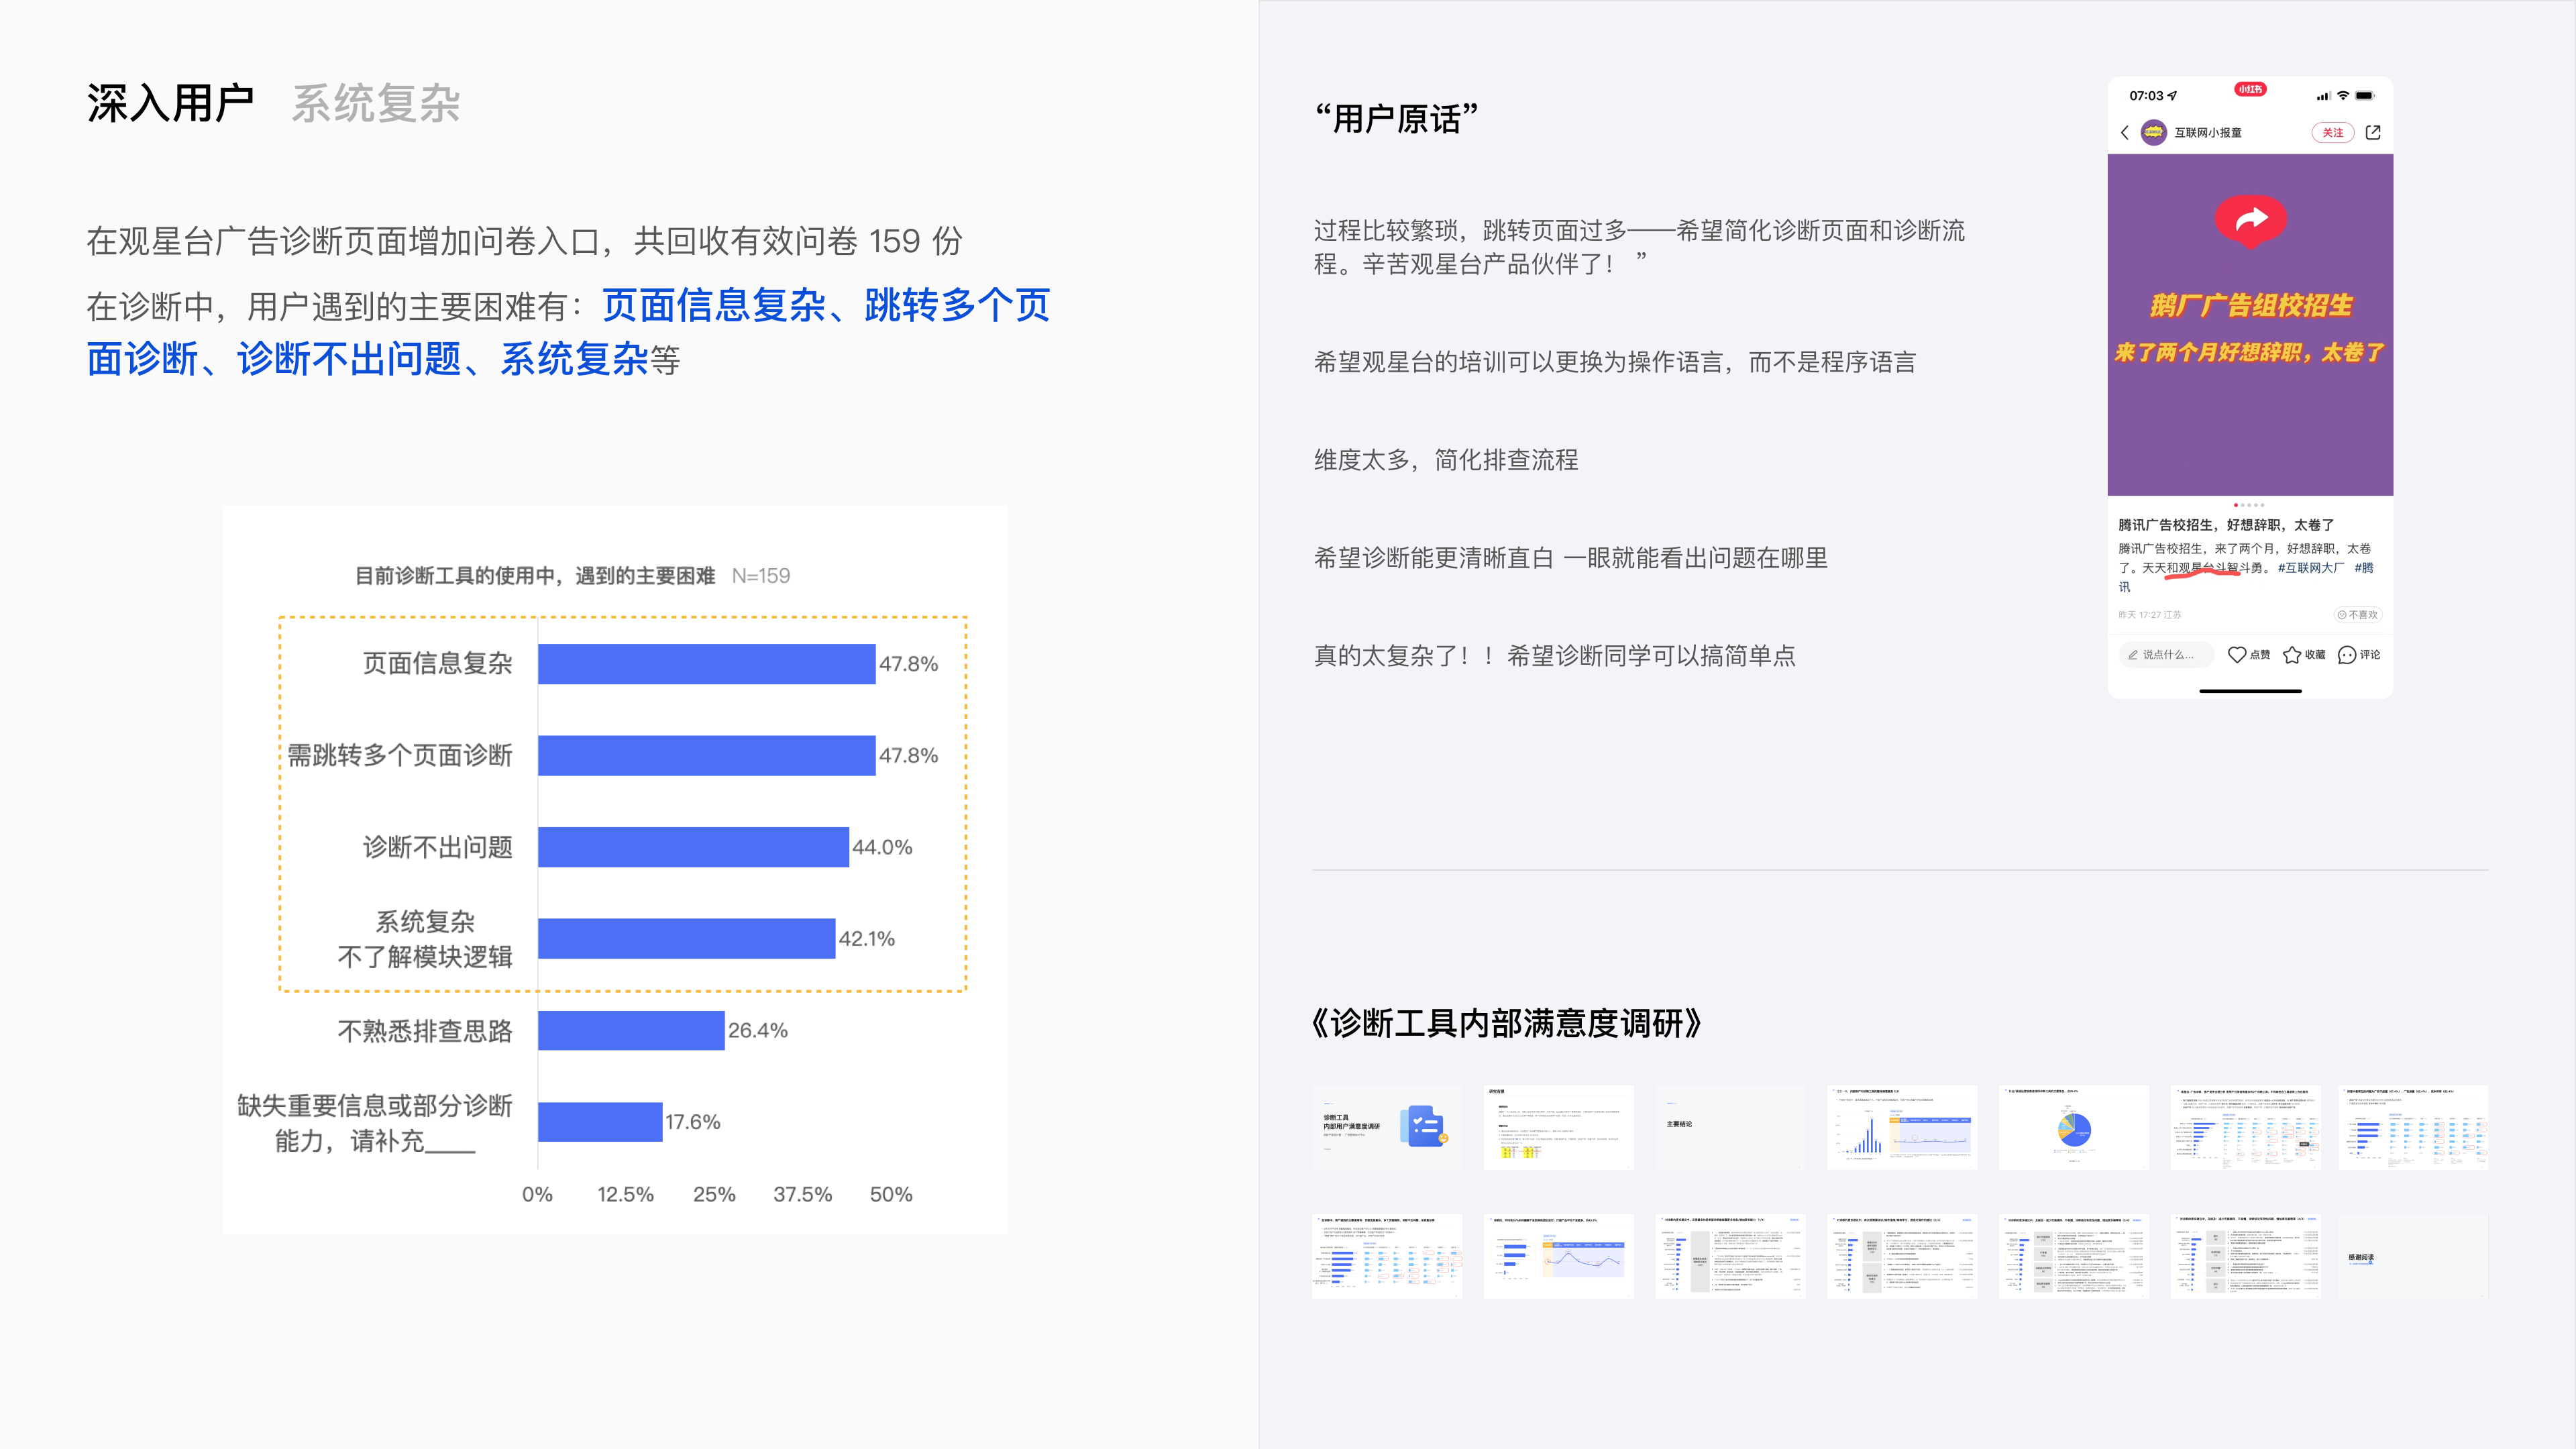Viewport: 2576px width, 1449px height.
Task: Click the 26.4% value label
Action: [x=758, y=1030]
